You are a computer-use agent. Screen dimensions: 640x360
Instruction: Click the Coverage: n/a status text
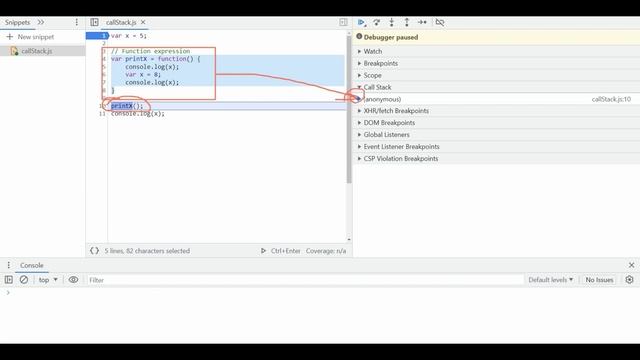tap(326, 251)
